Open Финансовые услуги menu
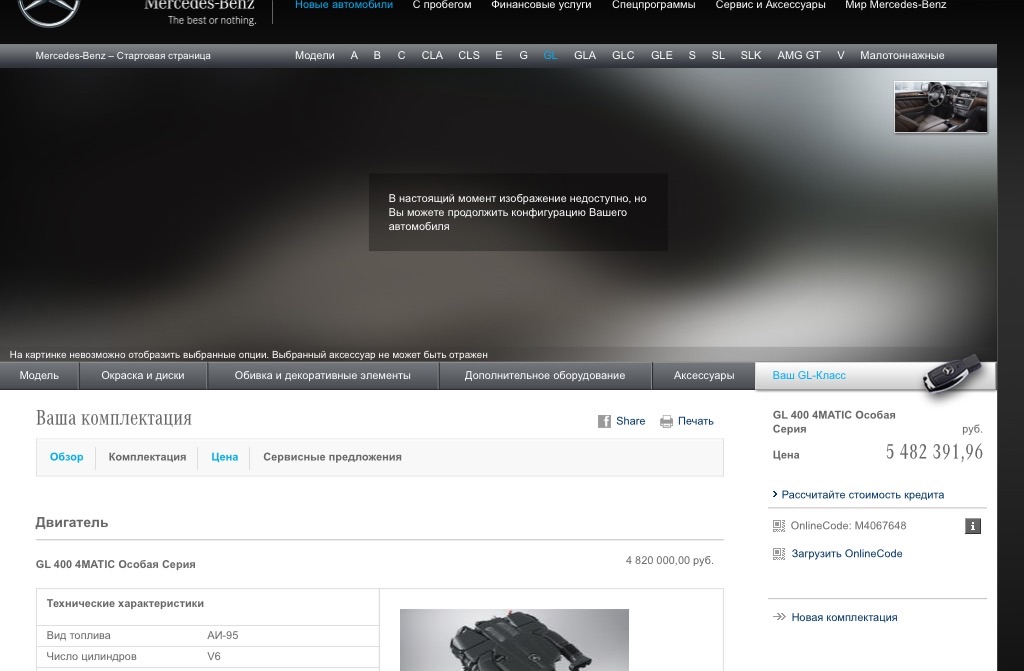Viewport: 1024px width, 671px height. (541, 5)
